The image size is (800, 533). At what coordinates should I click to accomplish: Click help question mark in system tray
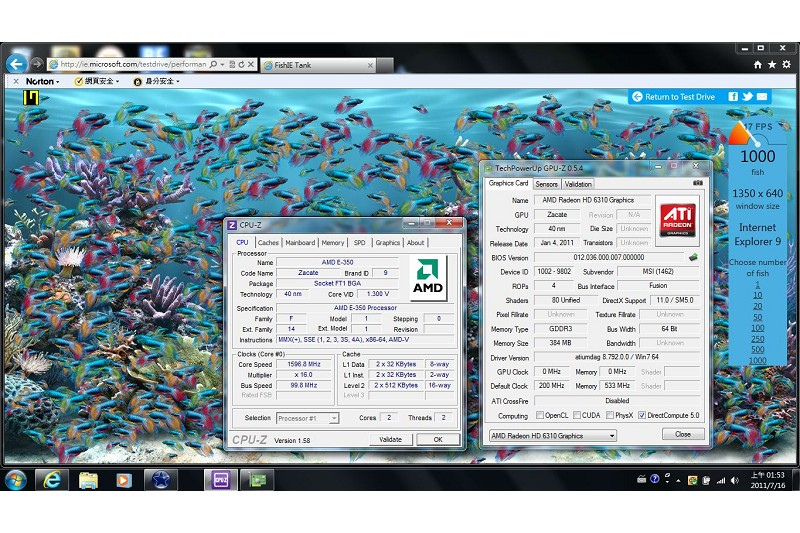click(655, 478)
